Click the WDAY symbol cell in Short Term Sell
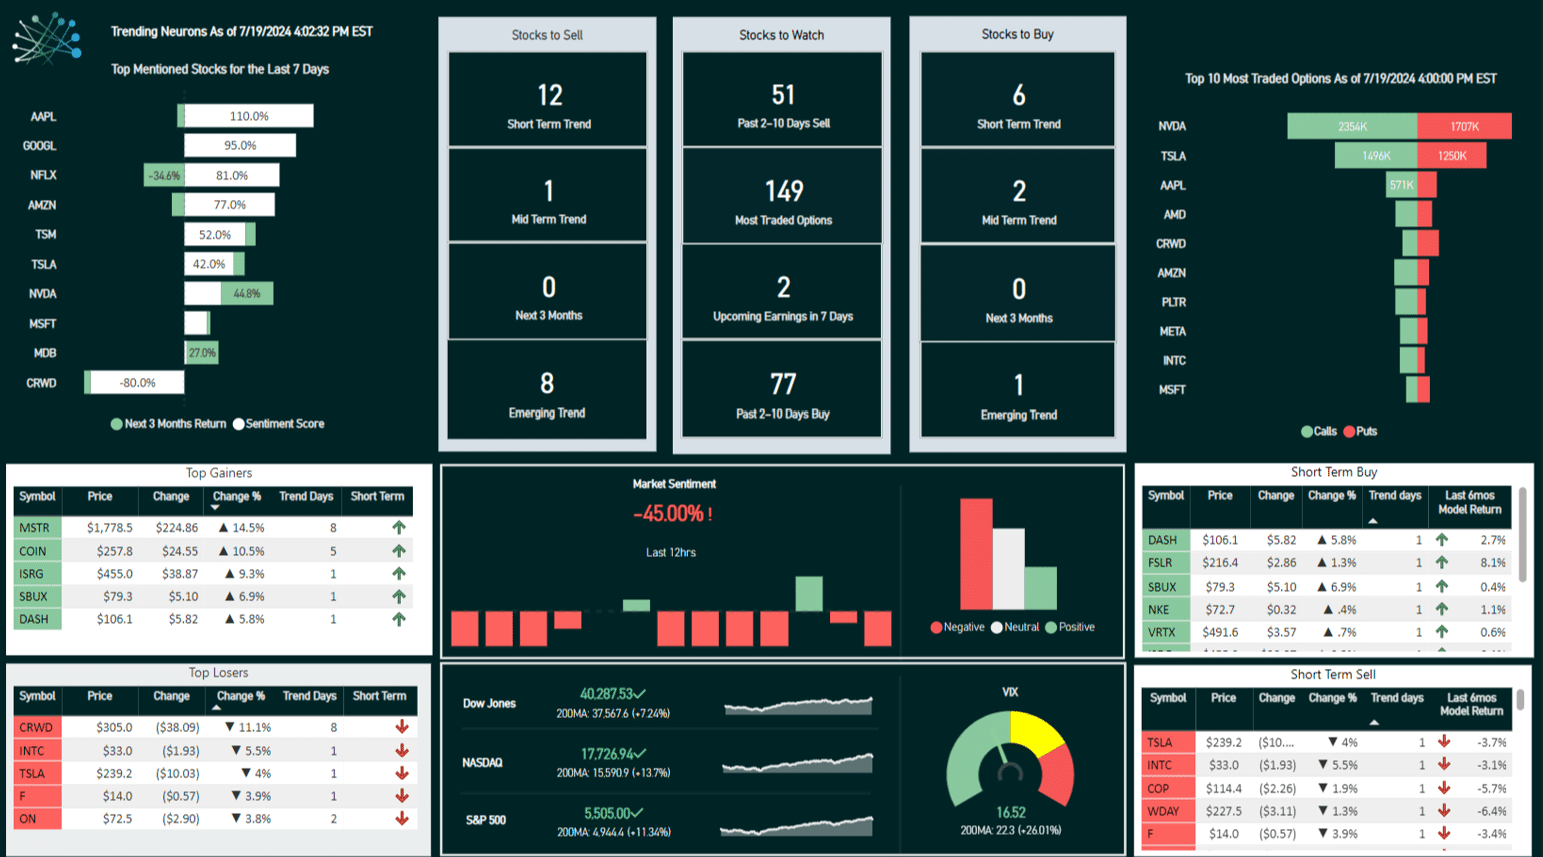The height and width of the screenshot is (857, 1543). click(x=1168, y=811)
